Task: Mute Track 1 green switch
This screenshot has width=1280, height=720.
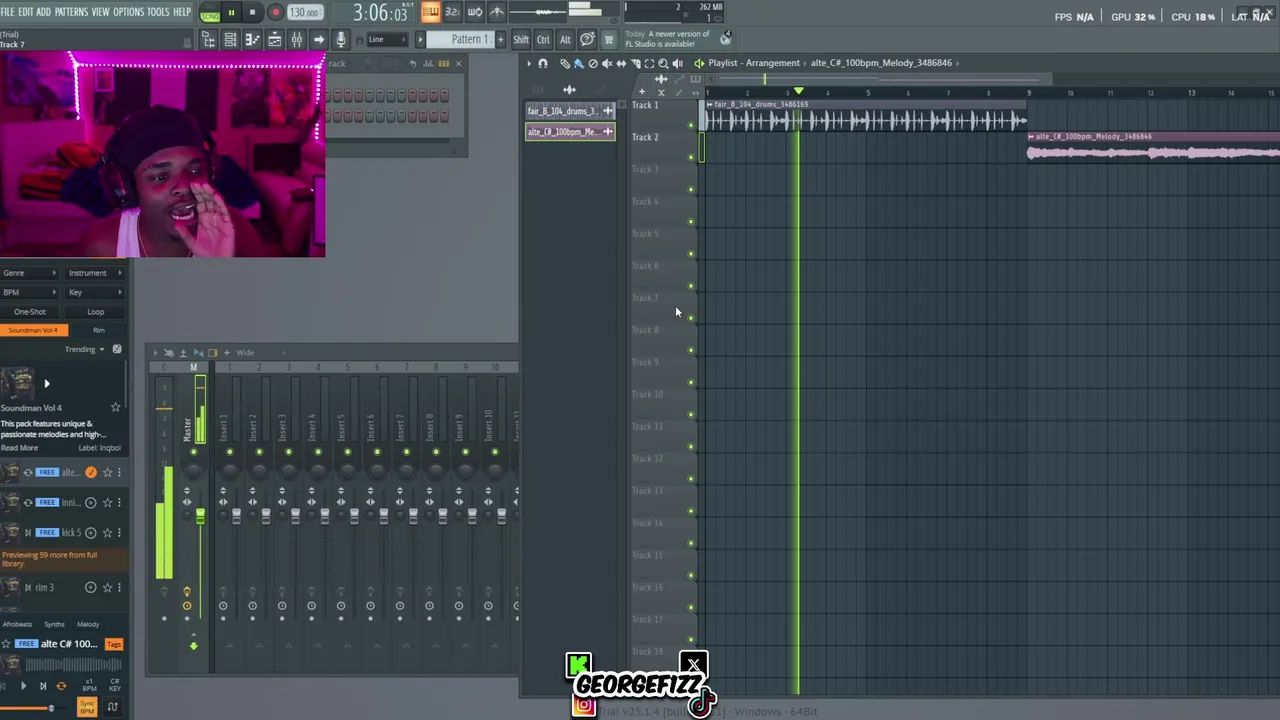Action: [x=690, y=125]
